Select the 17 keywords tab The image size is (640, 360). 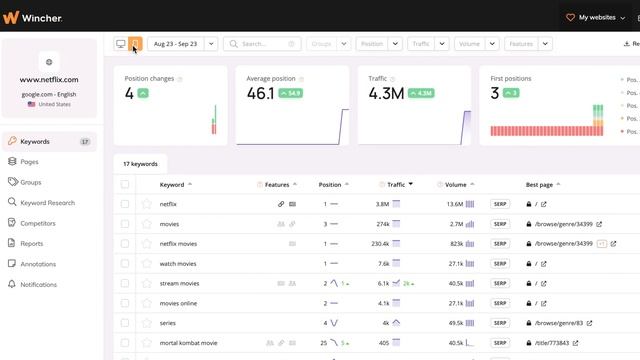coord(140,164)
